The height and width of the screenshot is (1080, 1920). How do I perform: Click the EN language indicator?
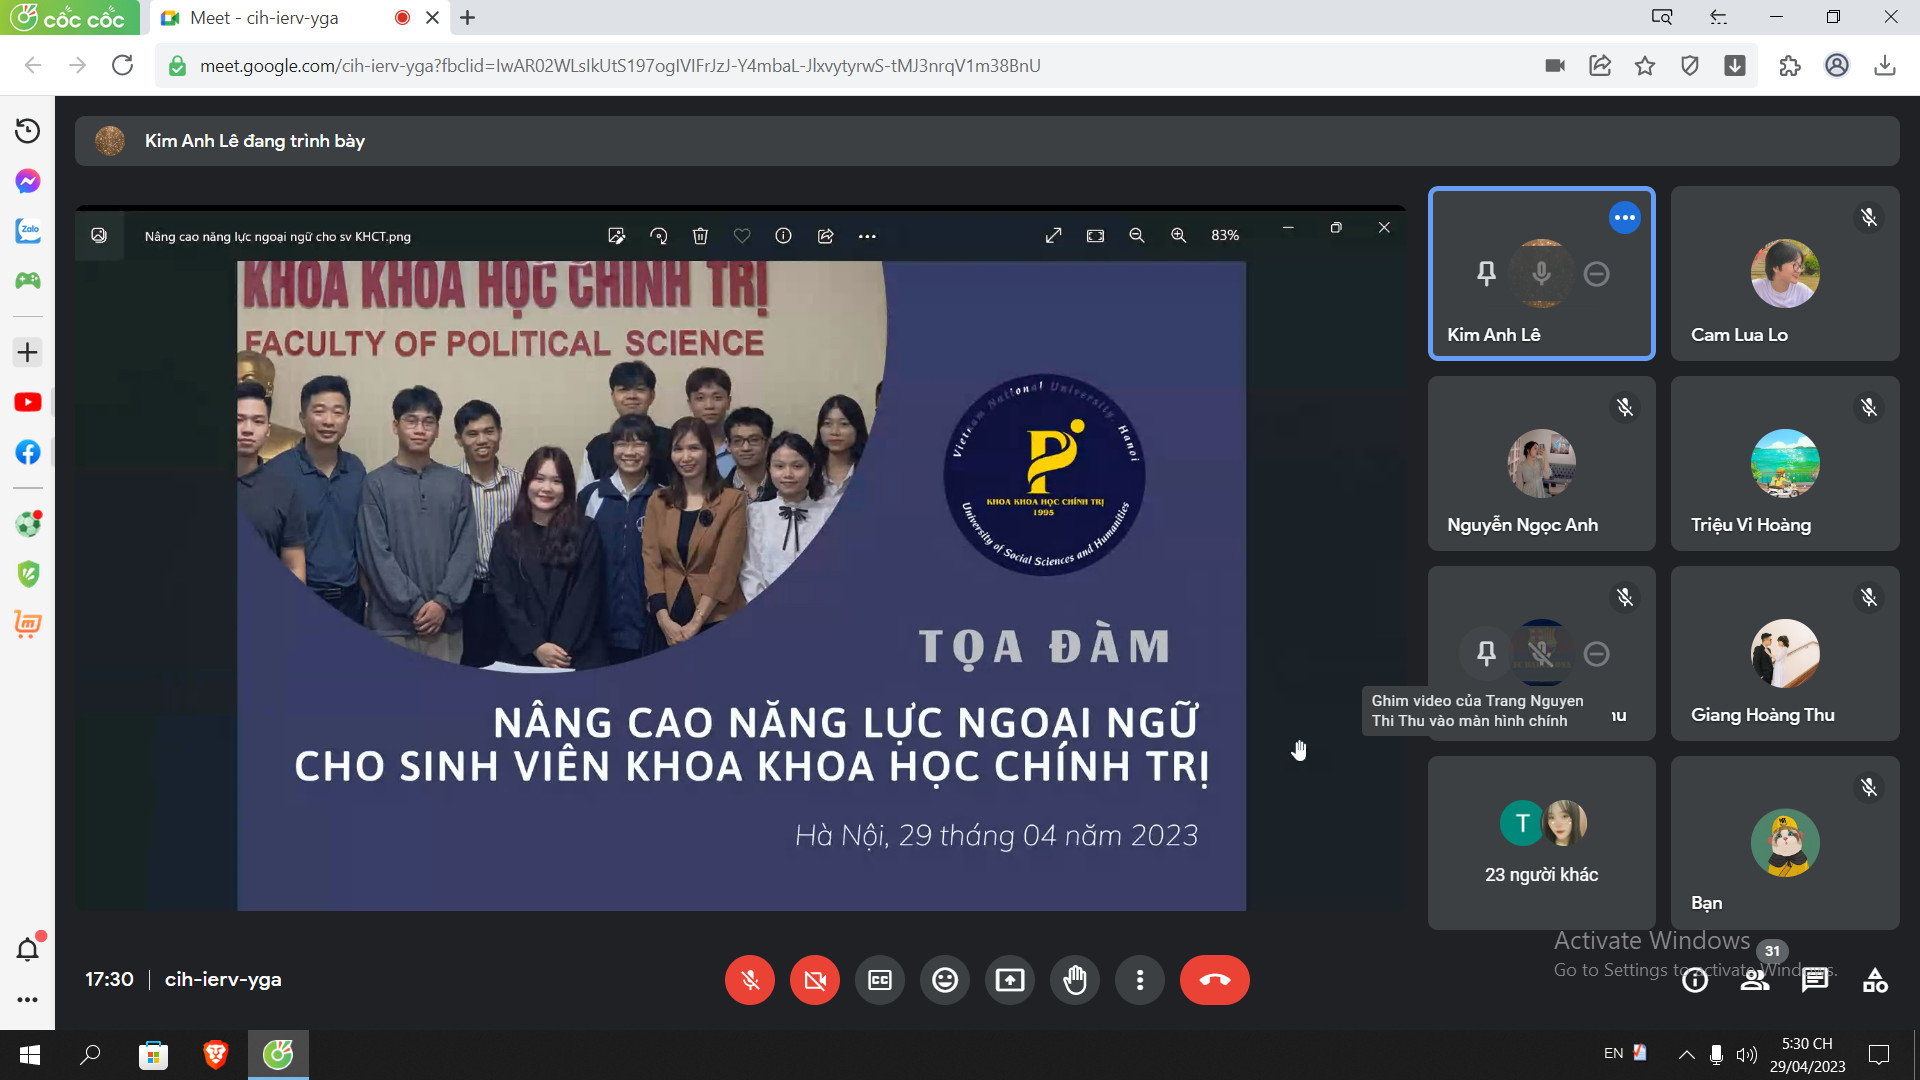click(x=1613, y=1054)
